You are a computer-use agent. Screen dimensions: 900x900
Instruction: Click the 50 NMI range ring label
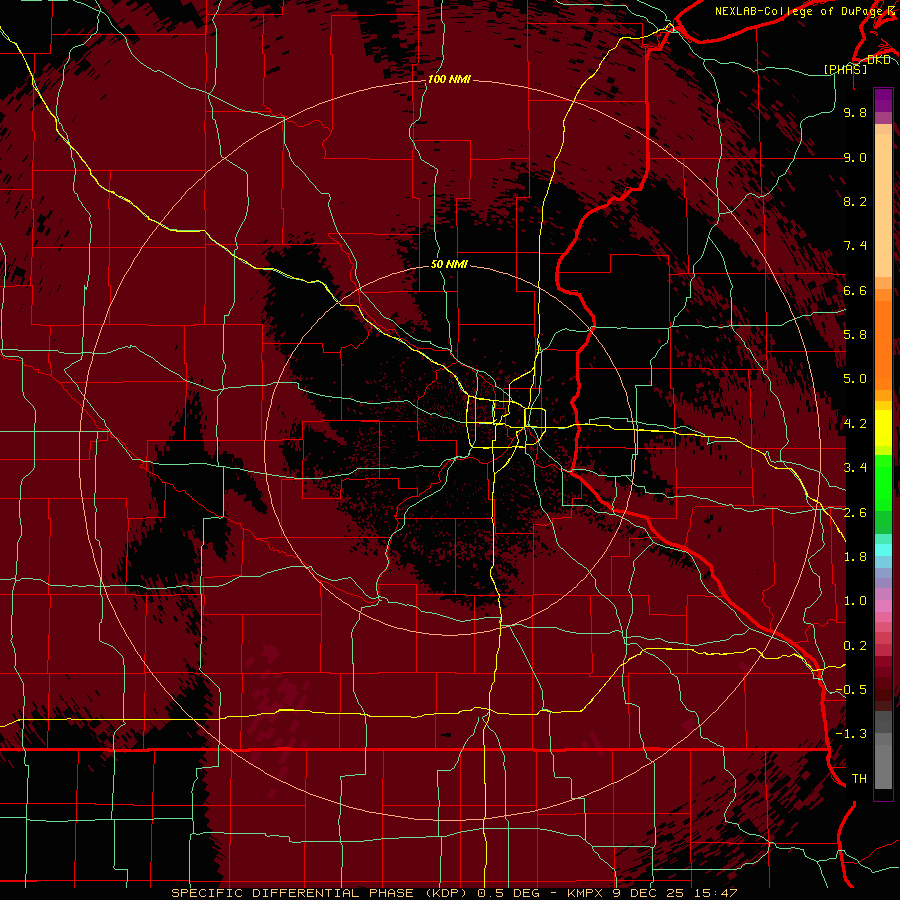click(x=449, y=264)
